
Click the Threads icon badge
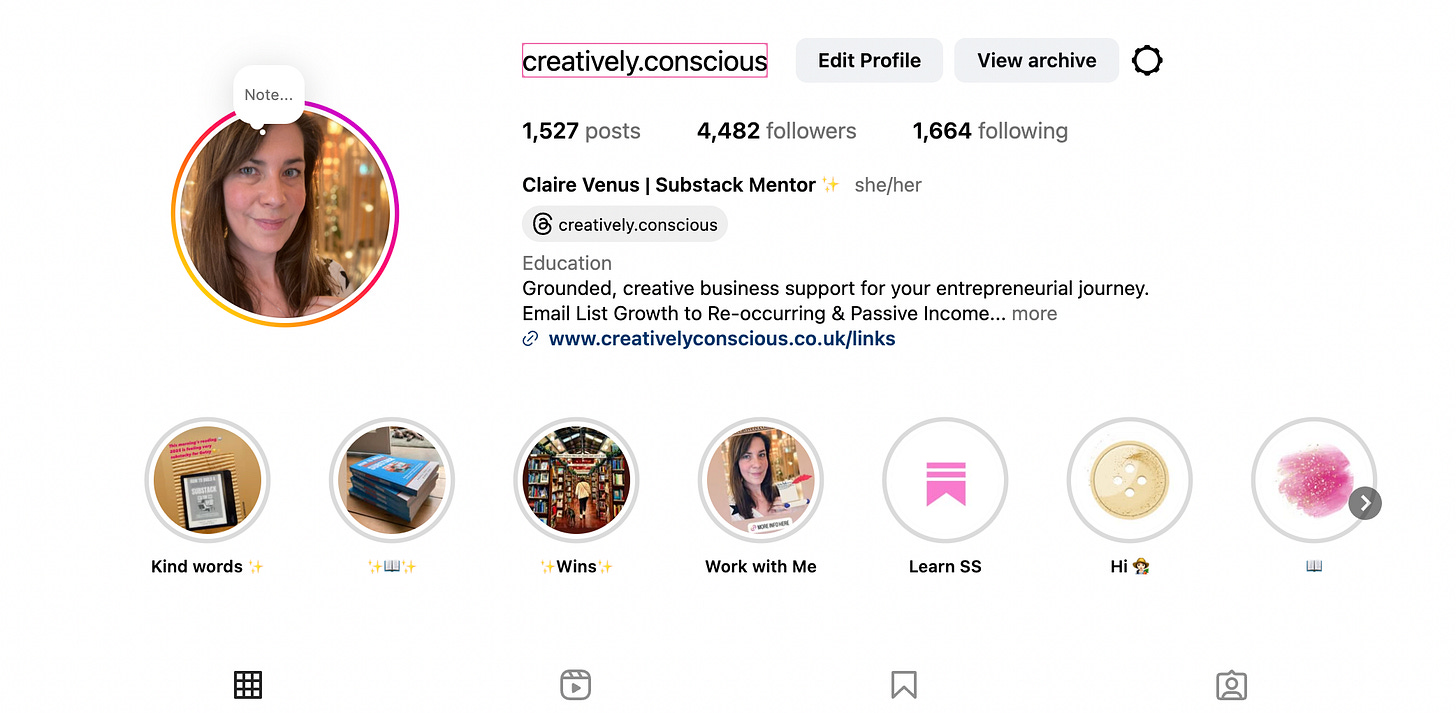(542, 225)
